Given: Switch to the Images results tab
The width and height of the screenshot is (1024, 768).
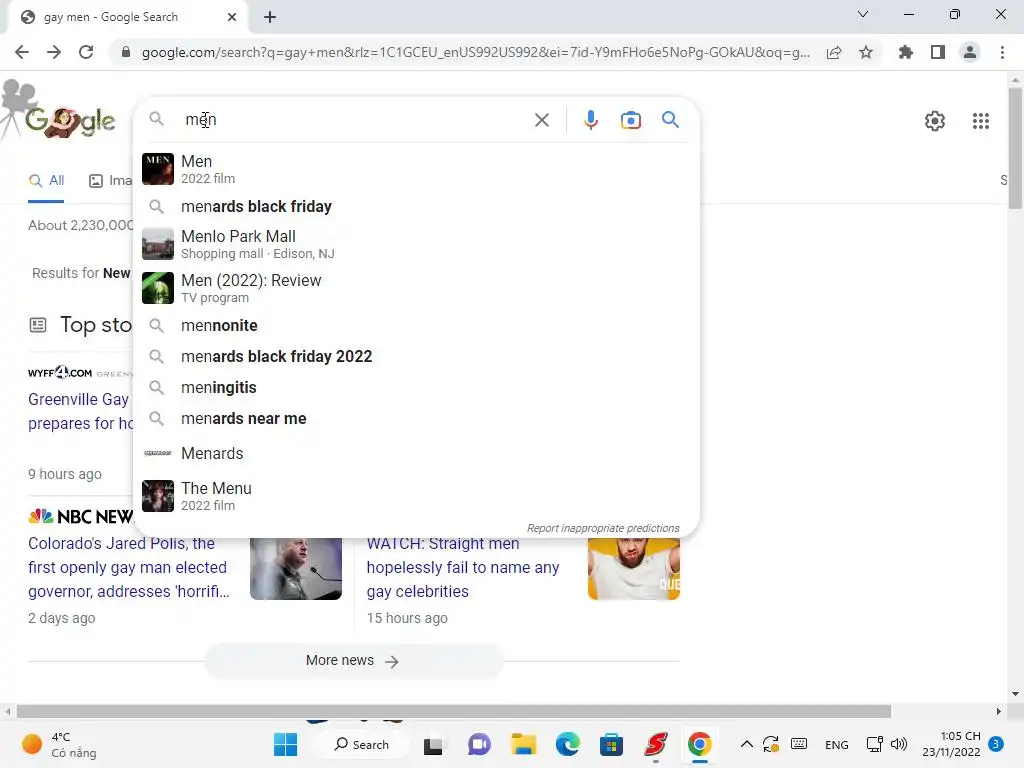Looking at the screenshot, I should tap(110, 181).
